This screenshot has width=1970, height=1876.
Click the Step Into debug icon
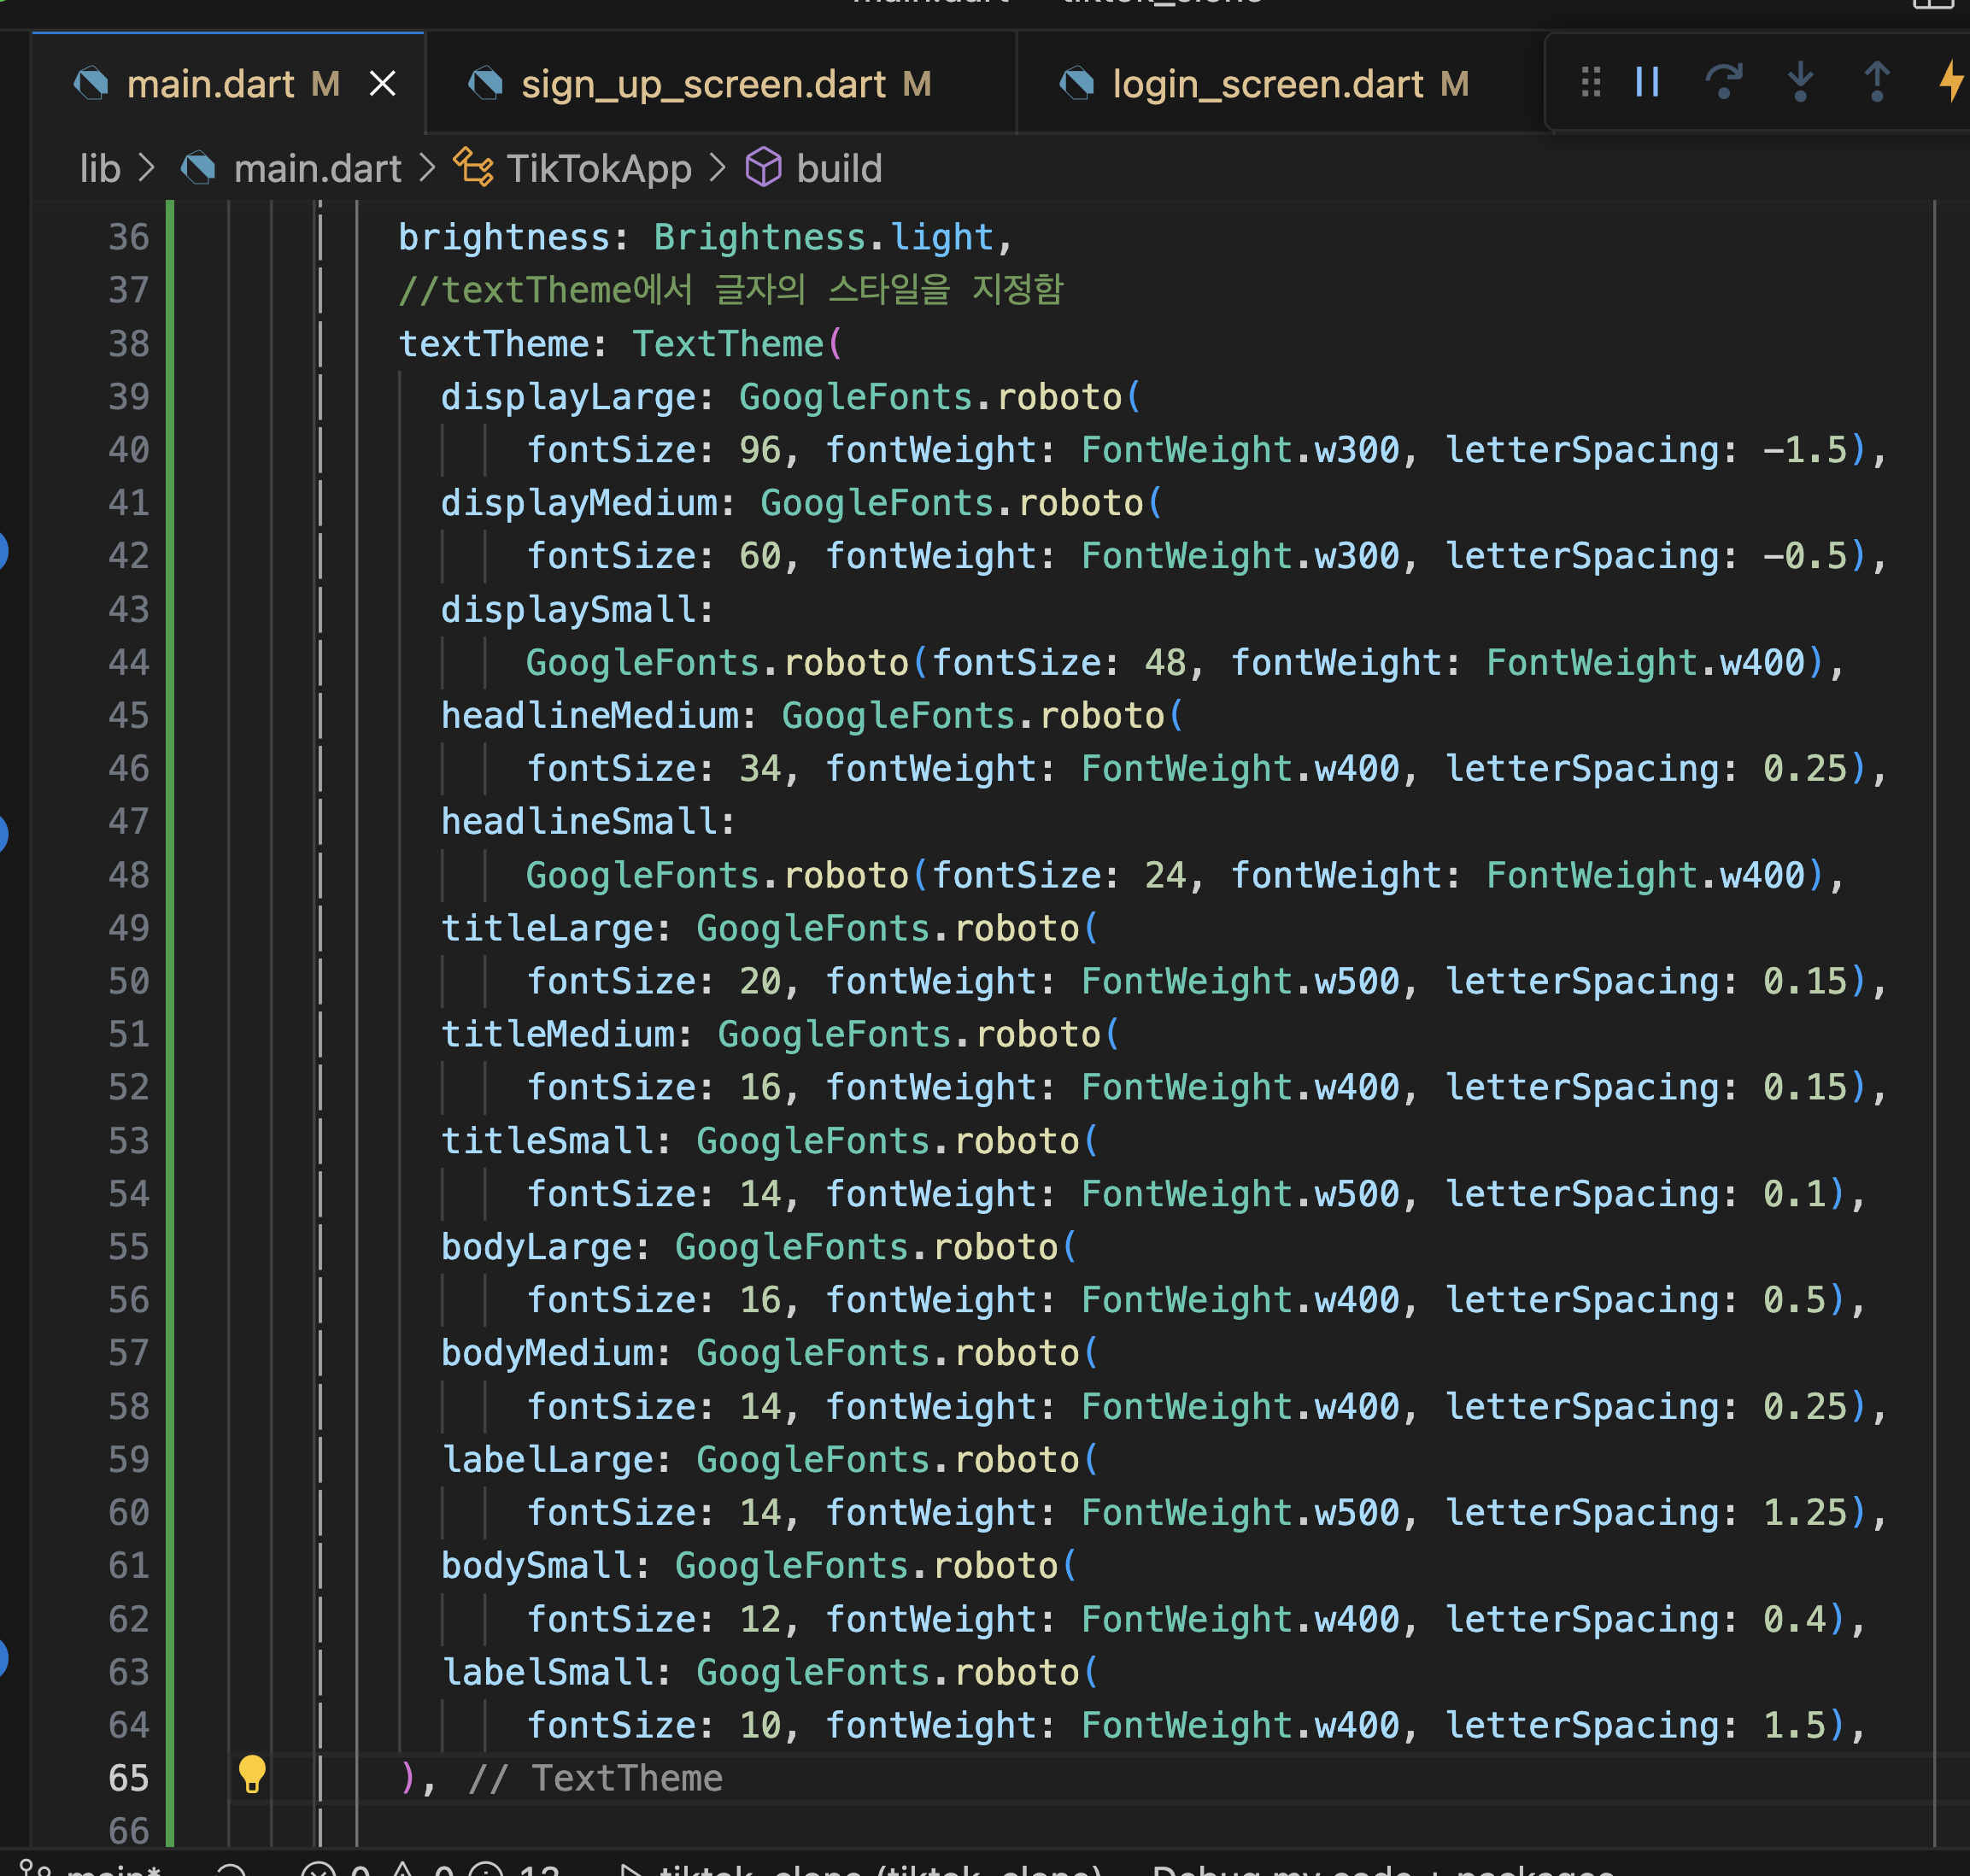tap(1800, 82)
